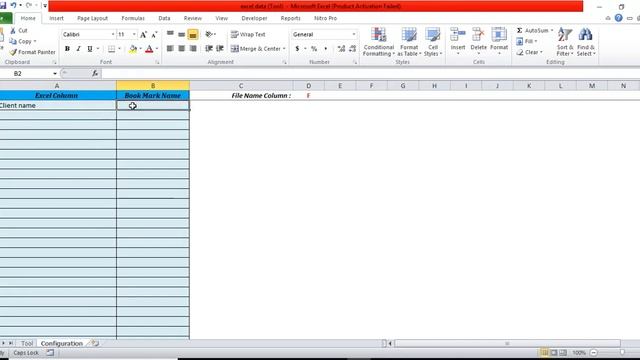Click the horizontal scrollbar
640x360 pixels.
[507, 343]
